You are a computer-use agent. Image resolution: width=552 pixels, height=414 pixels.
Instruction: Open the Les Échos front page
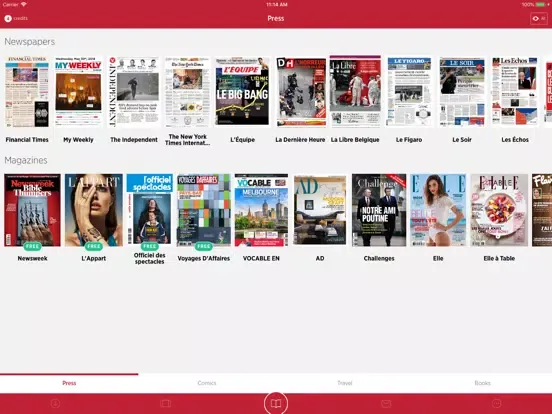pos(515,92)
